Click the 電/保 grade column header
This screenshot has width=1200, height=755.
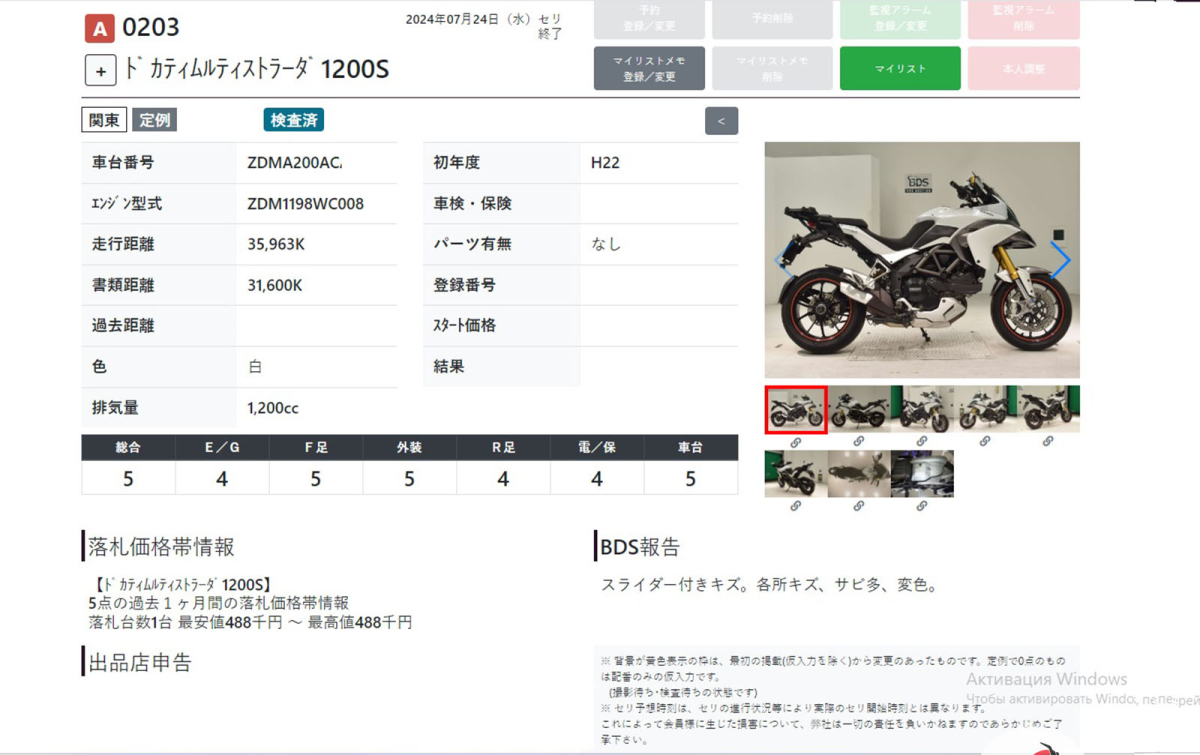click(x=597, y=448)
